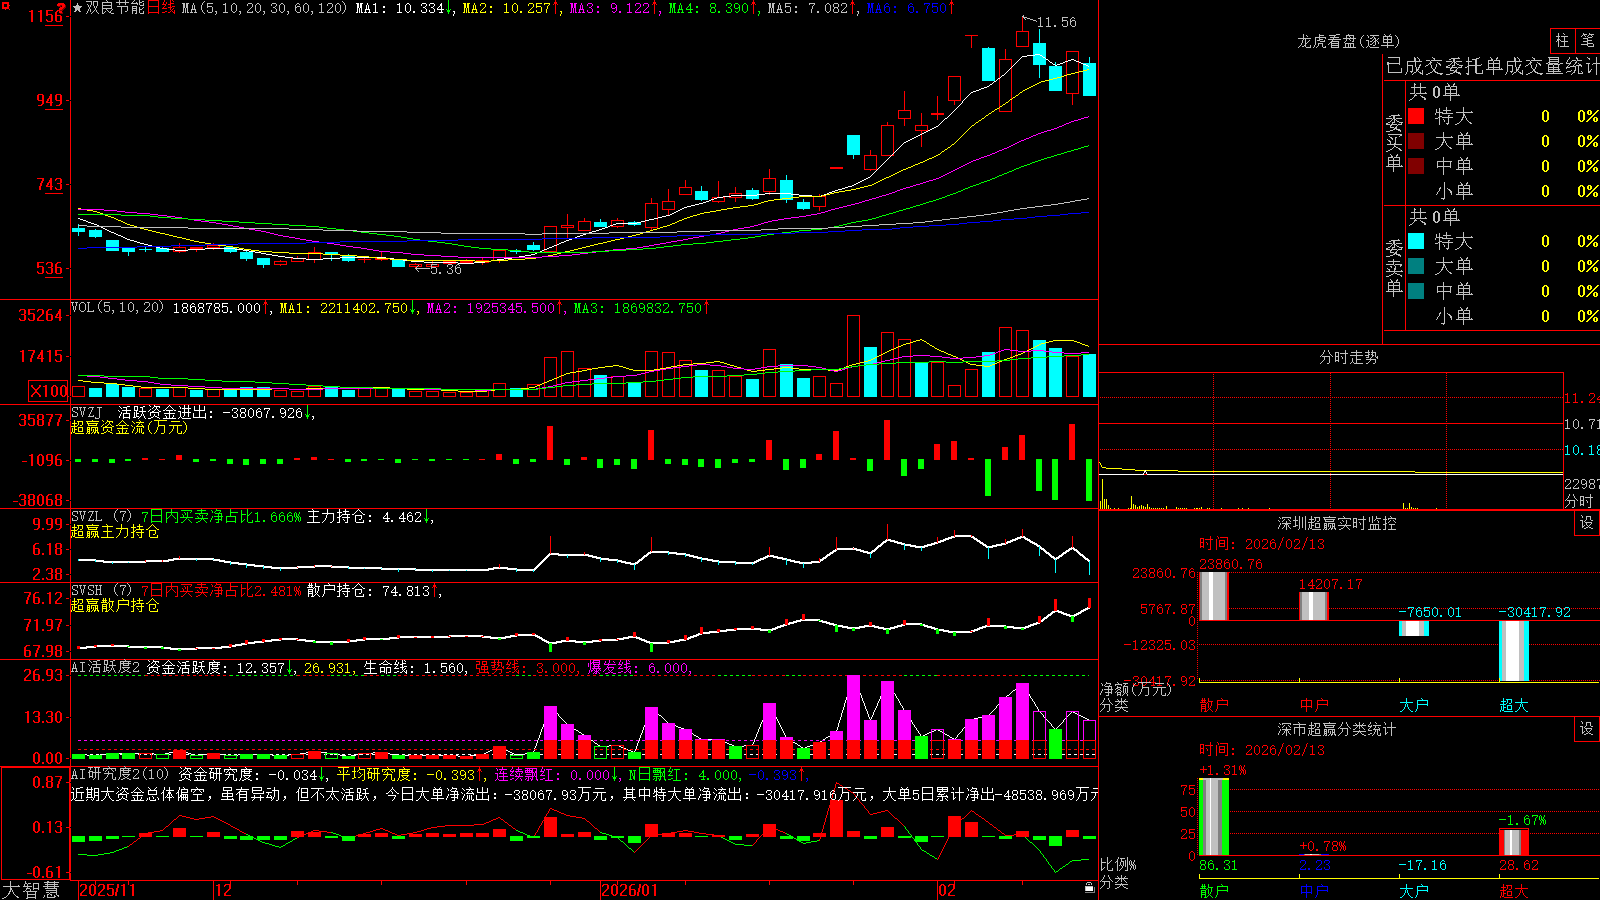Select the 2025/11 date marker on timeline
The width and height of the screenshot is (1600, 900).
tap(107, 890)
